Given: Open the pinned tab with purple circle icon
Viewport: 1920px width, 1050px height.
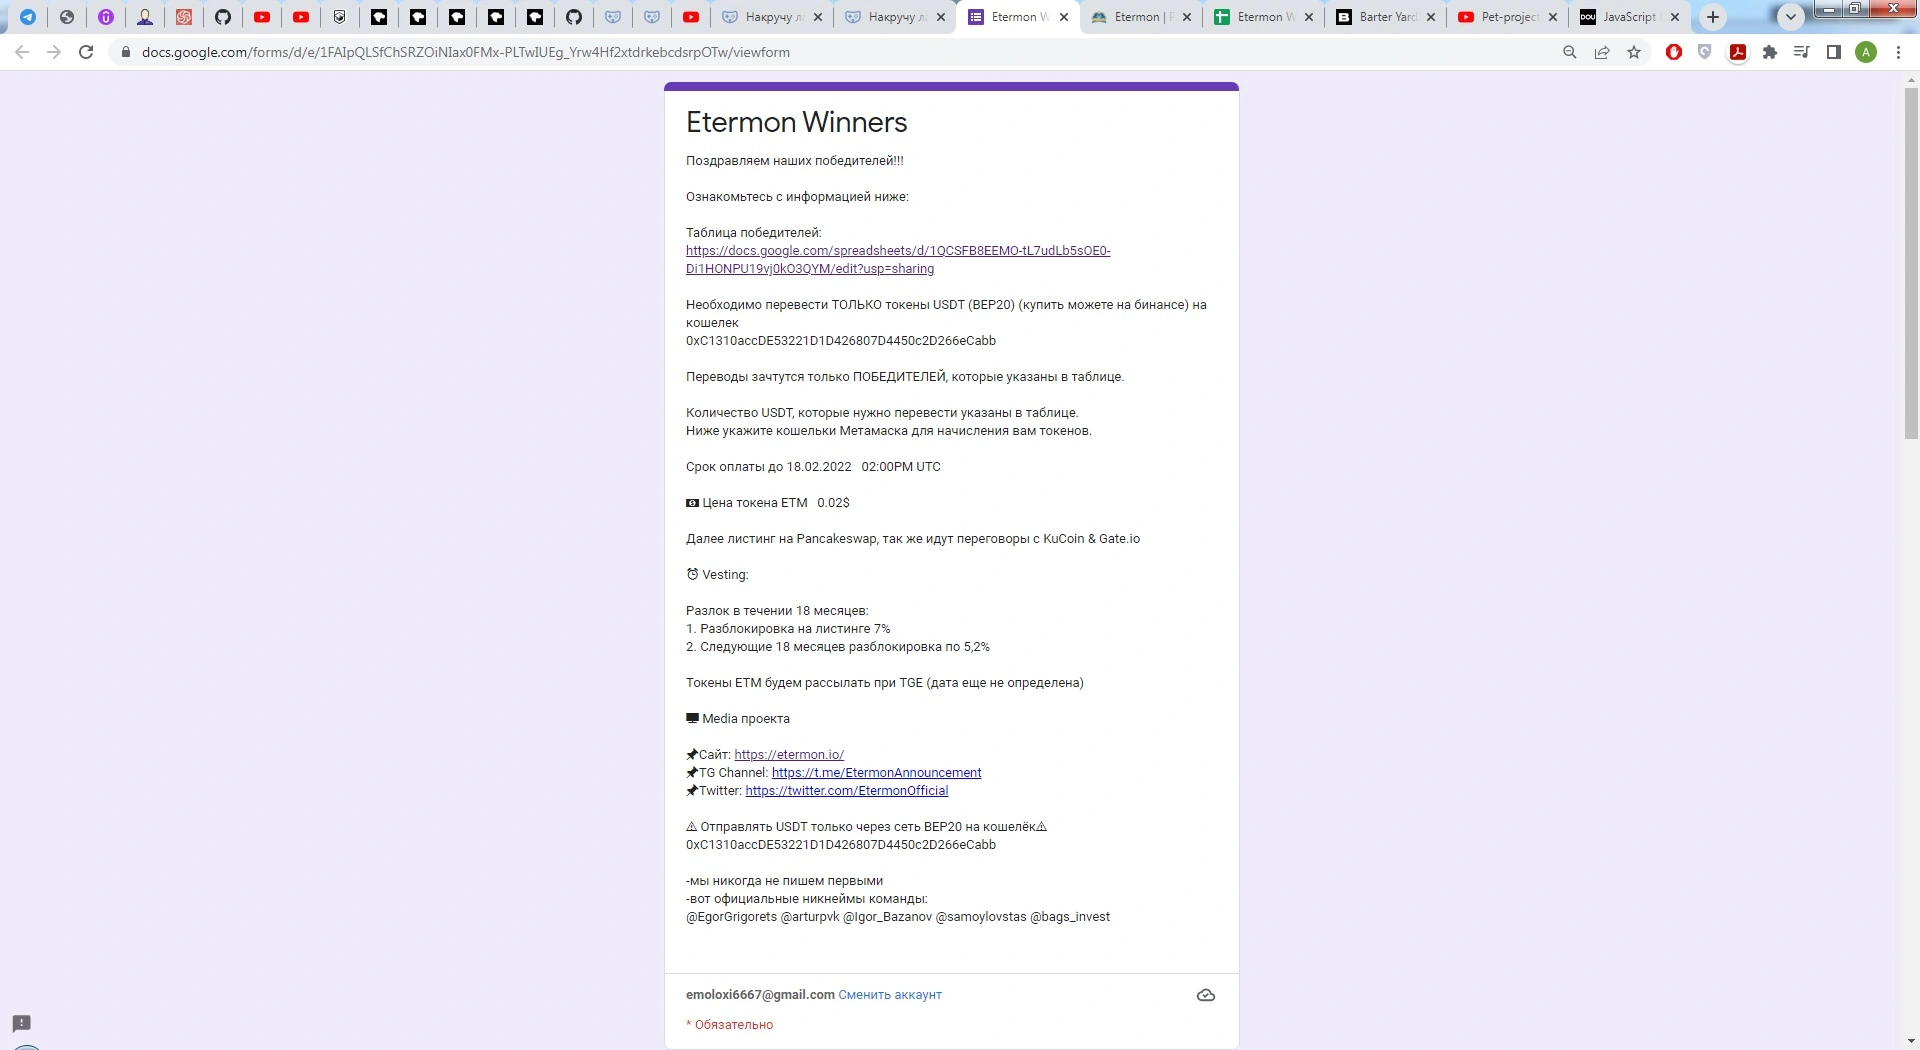Looking at the screenshot, I should (x=106, y=17).
